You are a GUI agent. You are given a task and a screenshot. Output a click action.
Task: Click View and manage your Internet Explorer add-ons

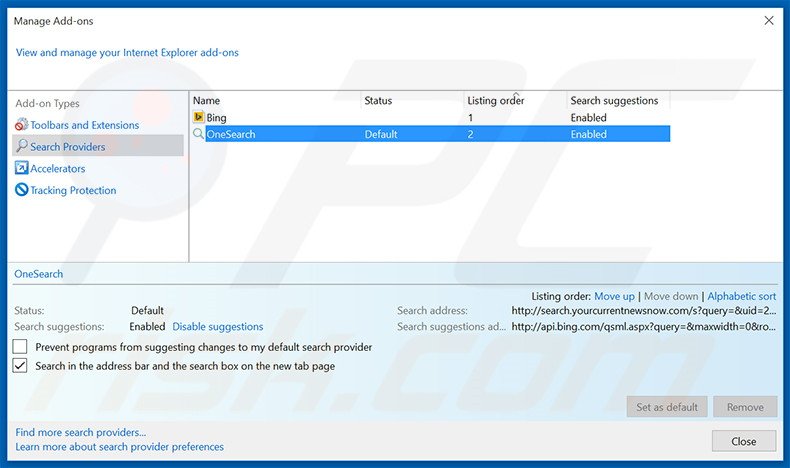(127, 52)
